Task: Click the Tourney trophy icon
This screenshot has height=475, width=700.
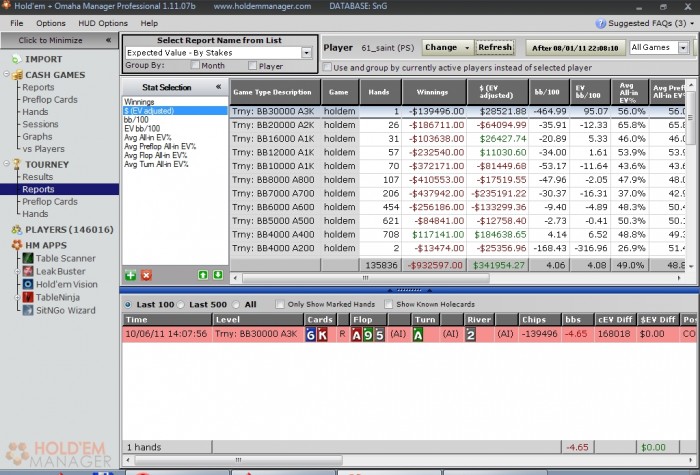Action: coord(17,164)
